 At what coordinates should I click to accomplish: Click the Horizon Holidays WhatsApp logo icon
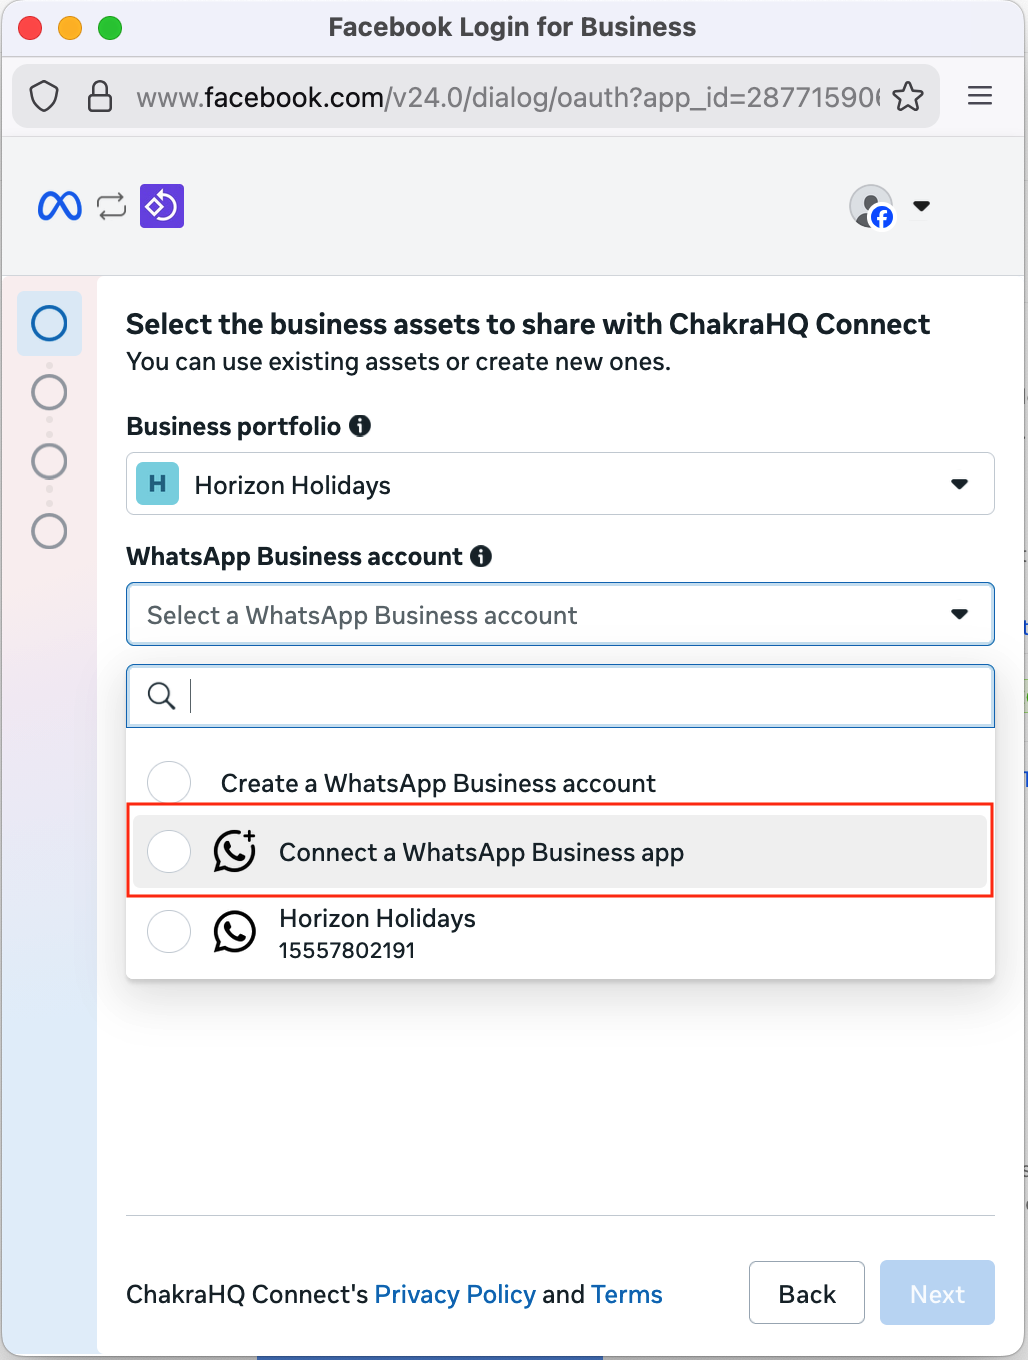[235, 932]
